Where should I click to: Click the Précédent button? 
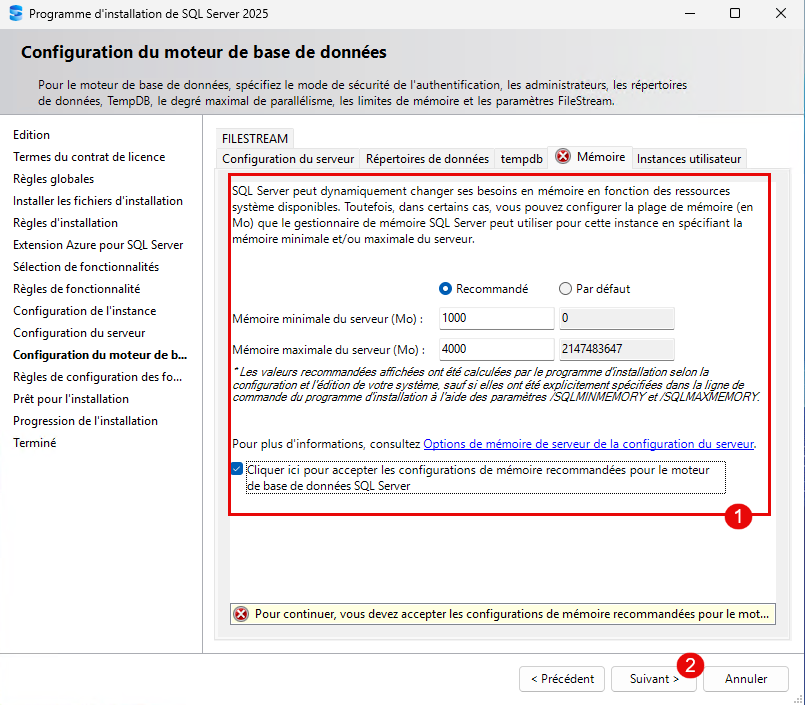(562, 679)
